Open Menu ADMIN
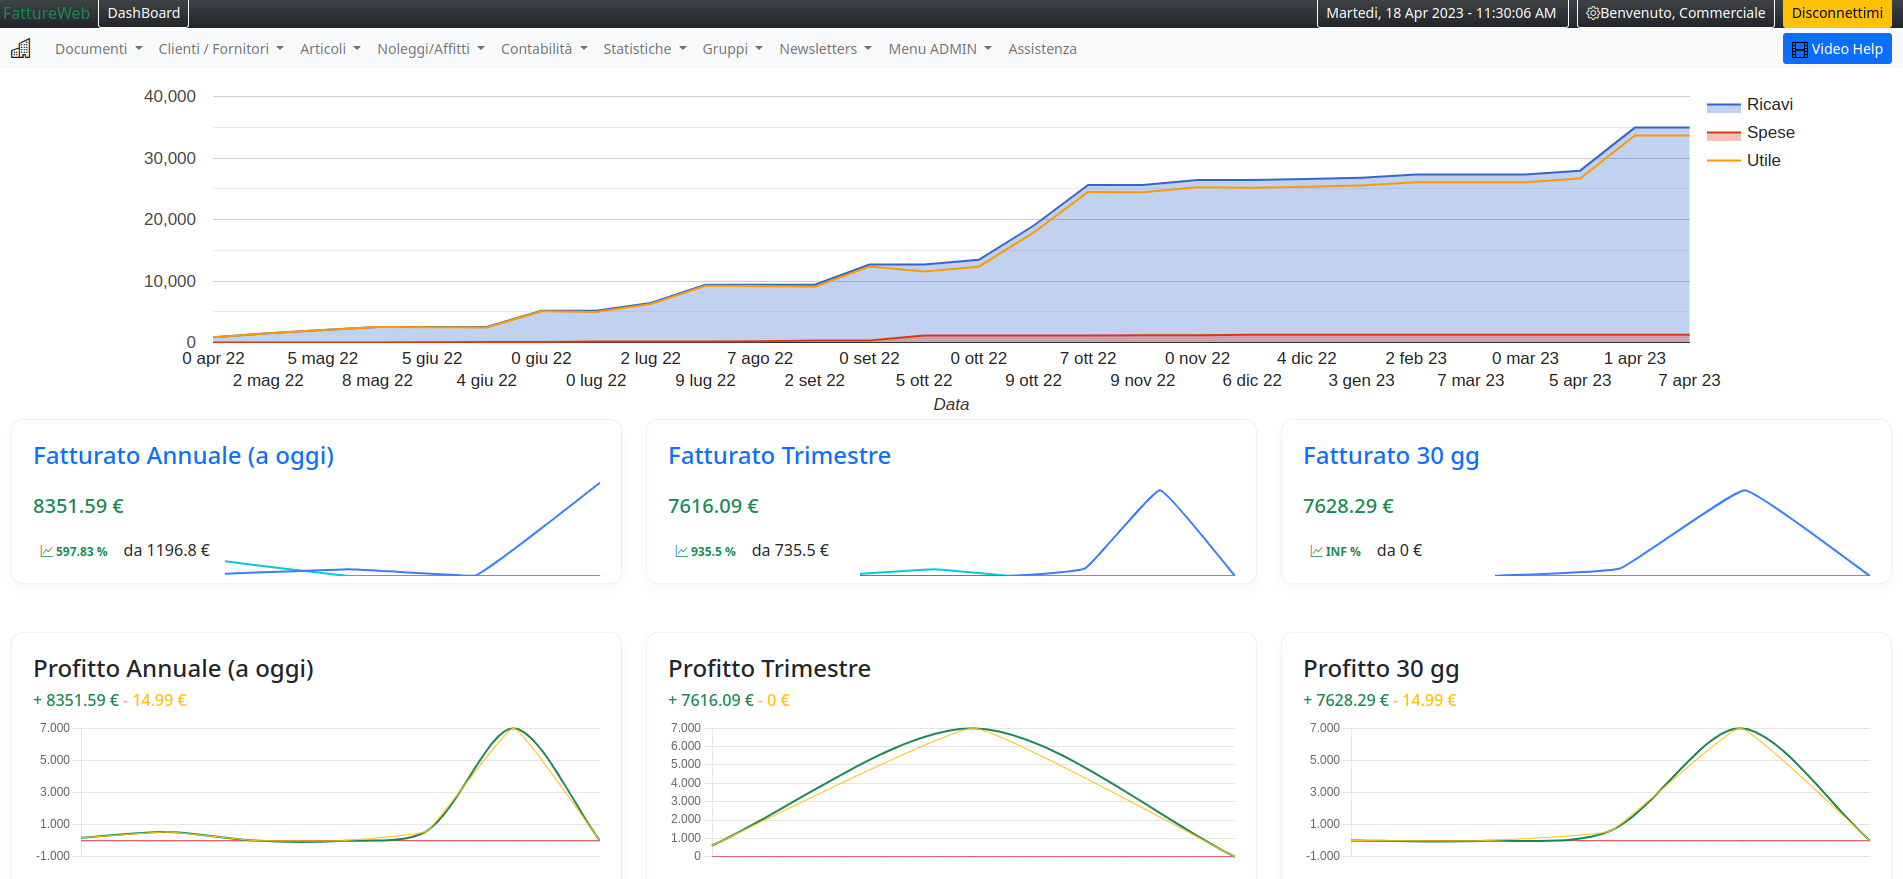 coord(940,49)
